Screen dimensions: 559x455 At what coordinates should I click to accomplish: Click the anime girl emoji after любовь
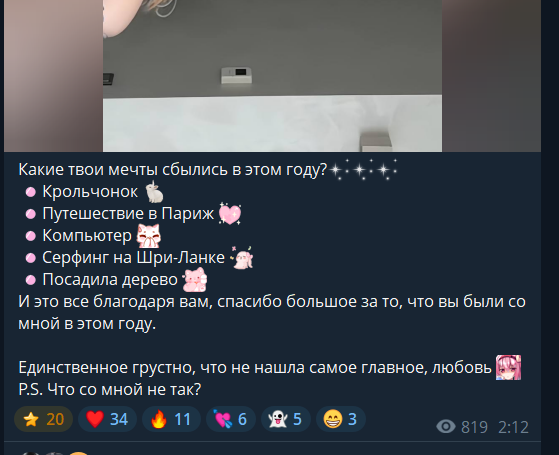508,367
